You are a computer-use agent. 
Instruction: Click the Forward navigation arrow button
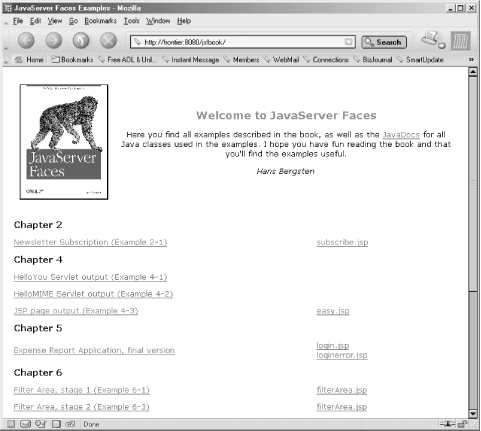click(x=54, y=41)
